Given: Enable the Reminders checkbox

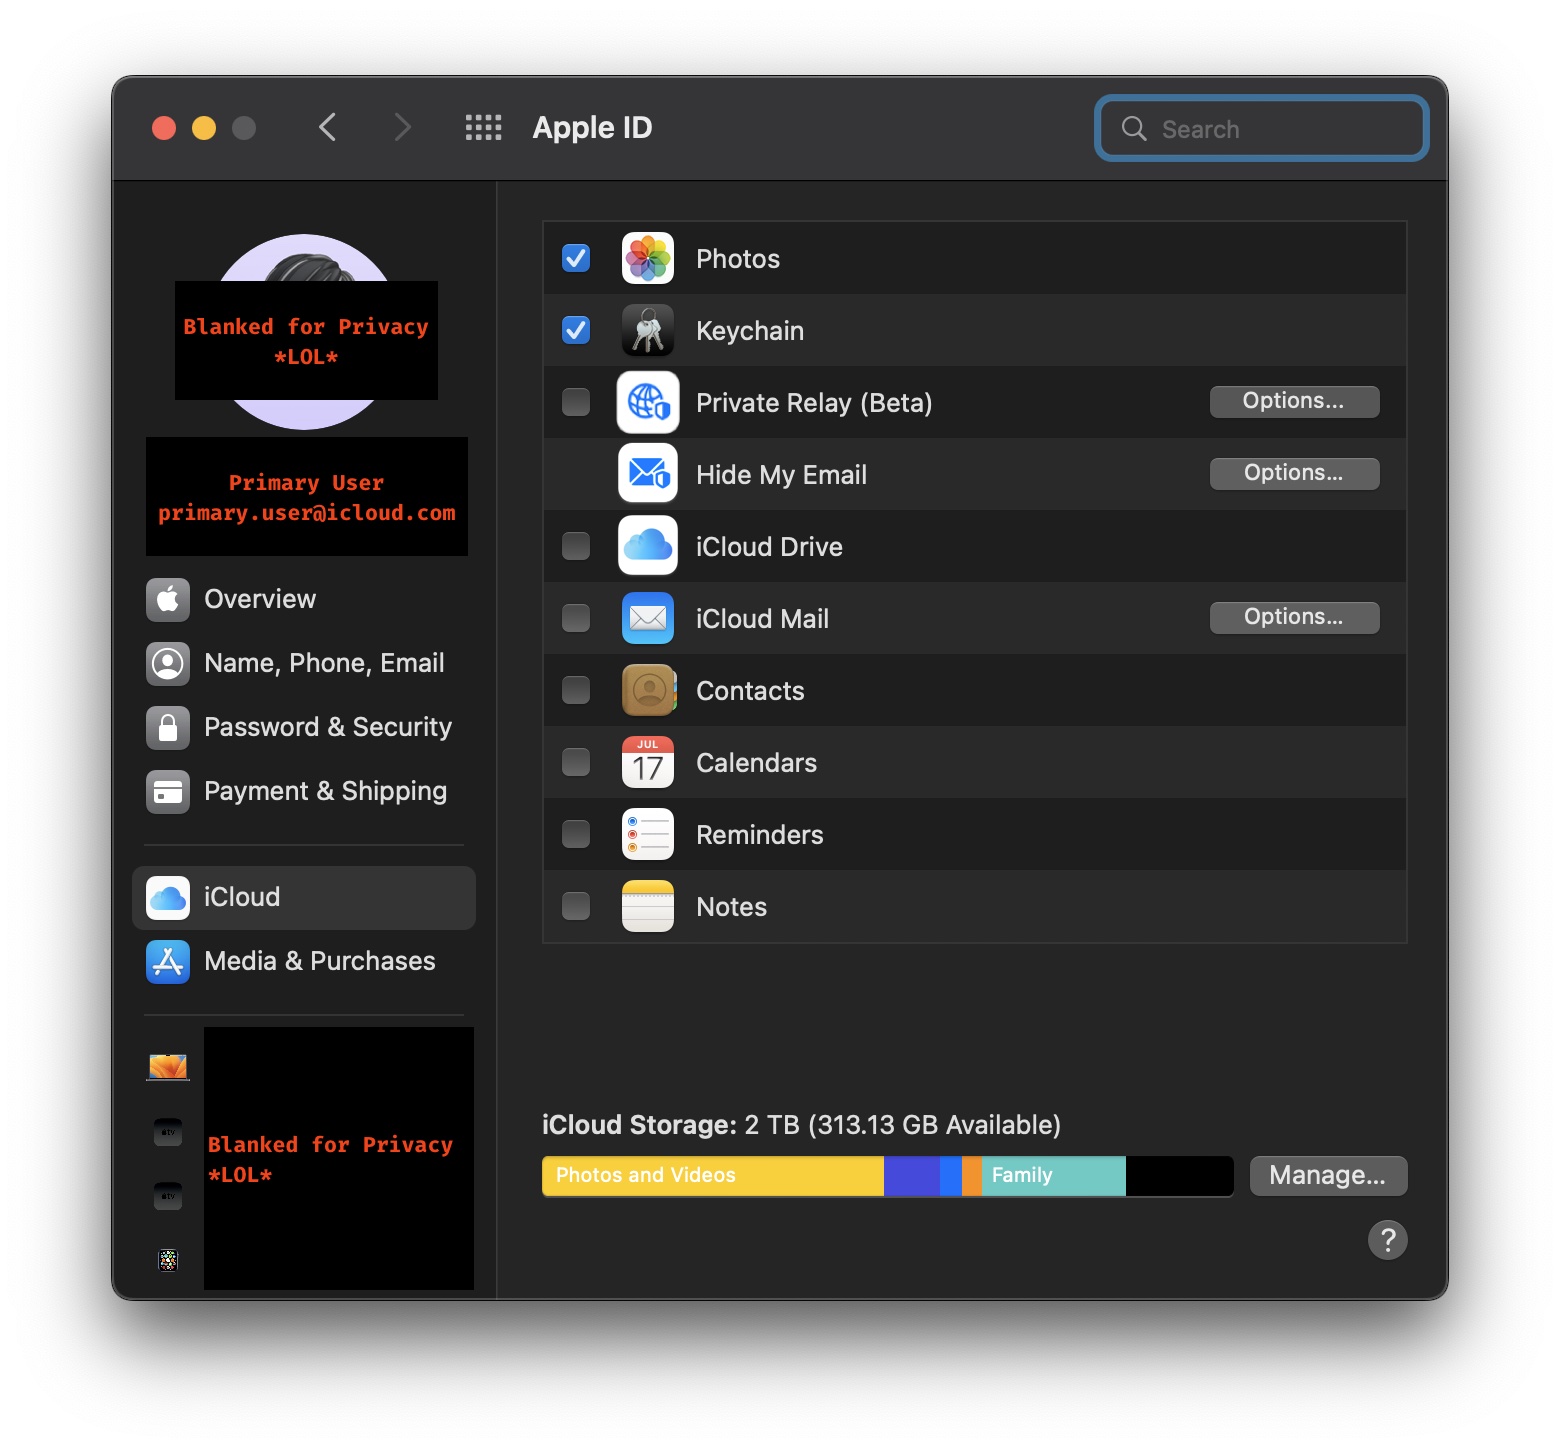Looking at the screenshot, I should point(576,834).
